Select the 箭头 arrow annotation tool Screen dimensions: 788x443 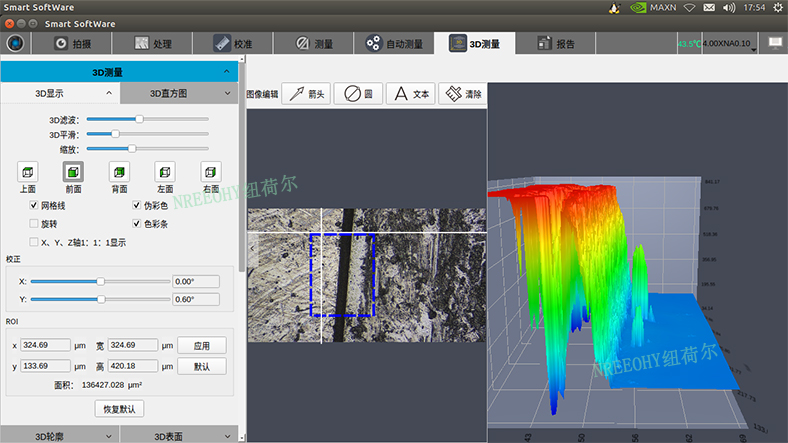pyautogui.click(x=306, y=93)
